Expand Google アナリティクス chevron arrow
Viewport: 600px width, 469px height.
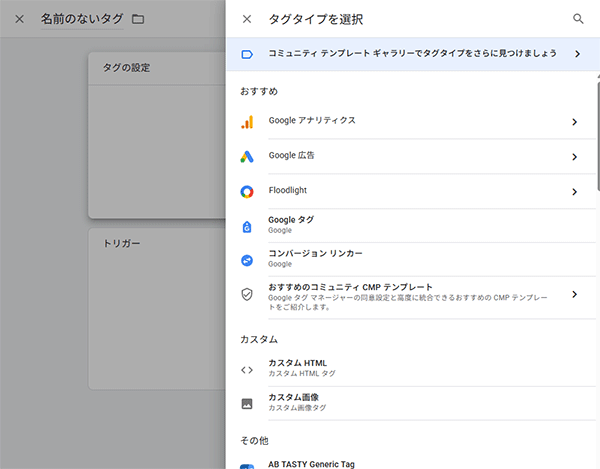(574, 122)
